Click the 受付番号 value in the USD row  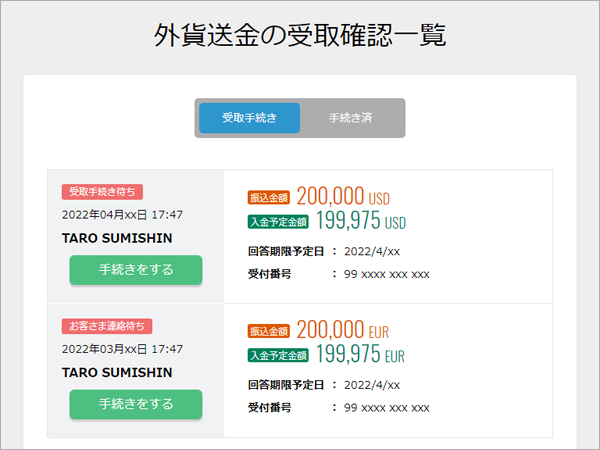pos(386,274)
